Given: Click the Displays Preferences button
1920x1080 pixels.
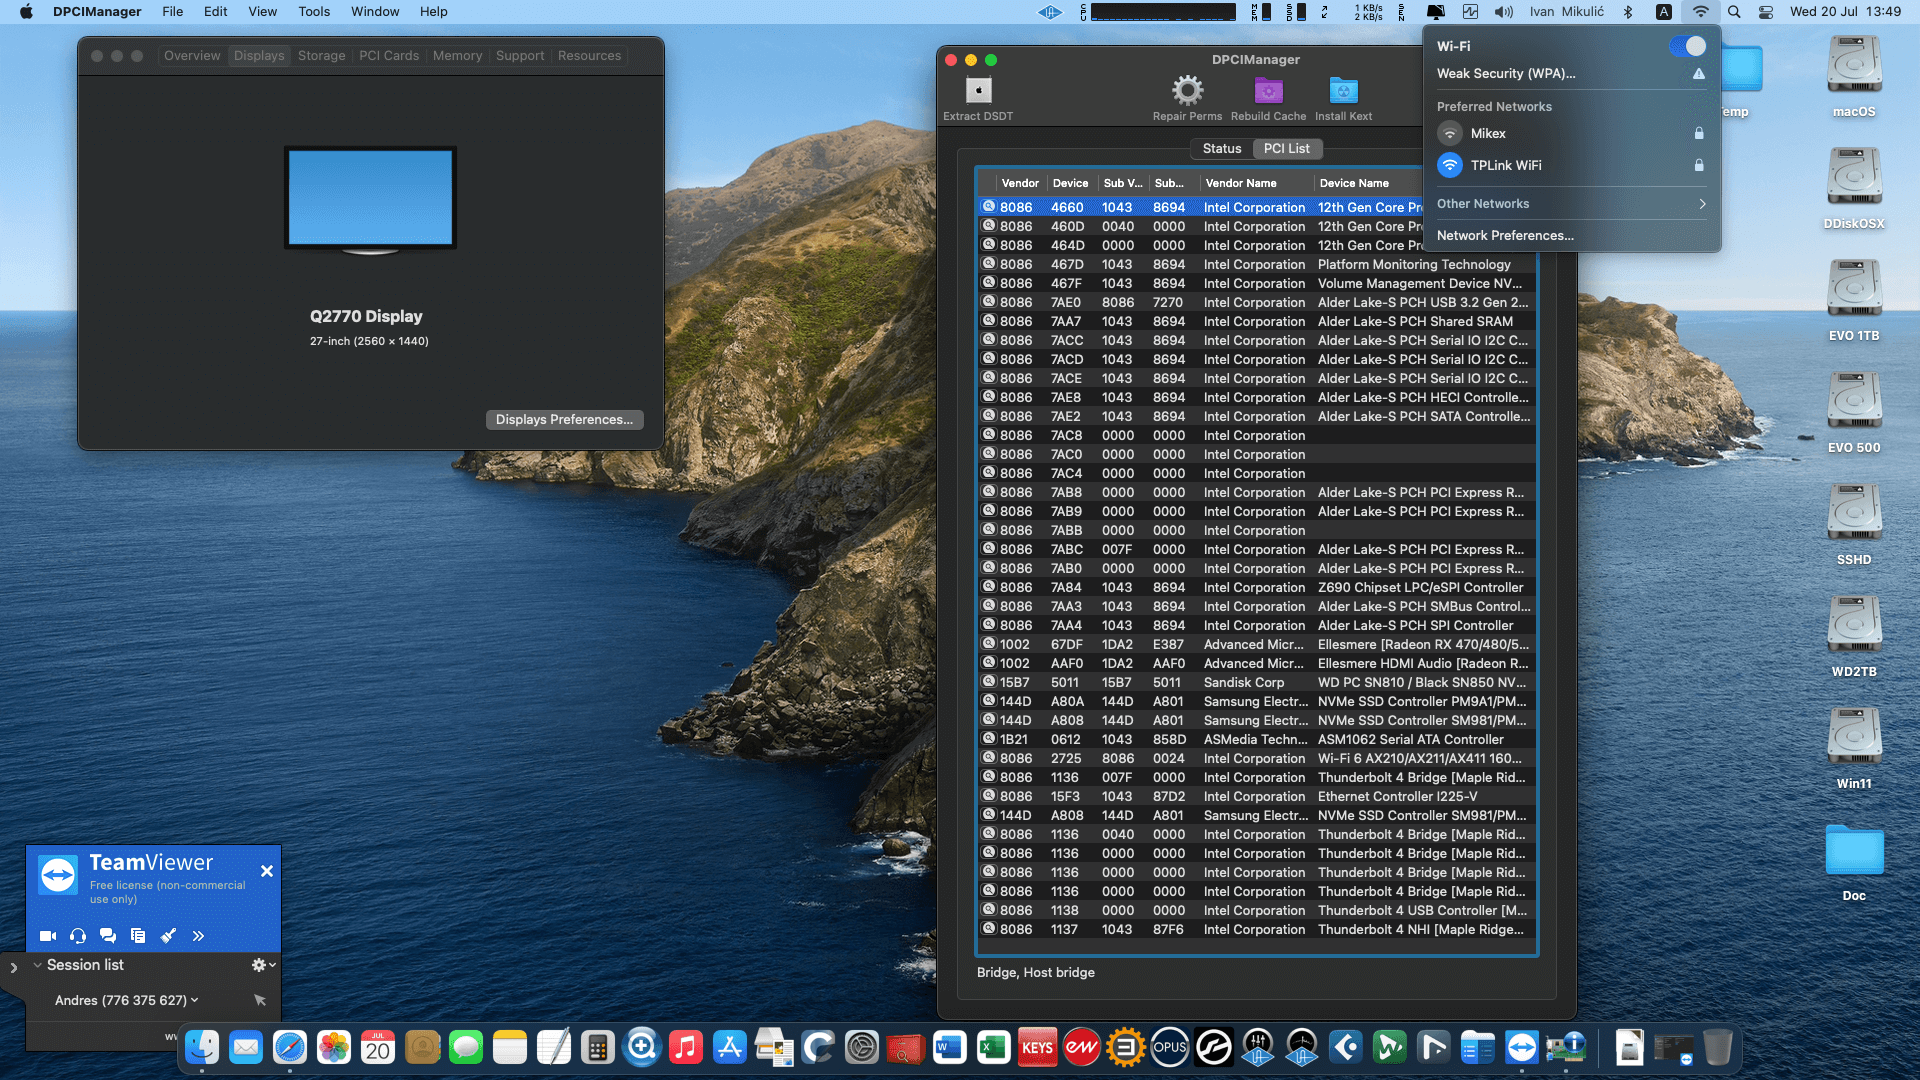Looking at the screenshot, I should (x=564, y=420).
